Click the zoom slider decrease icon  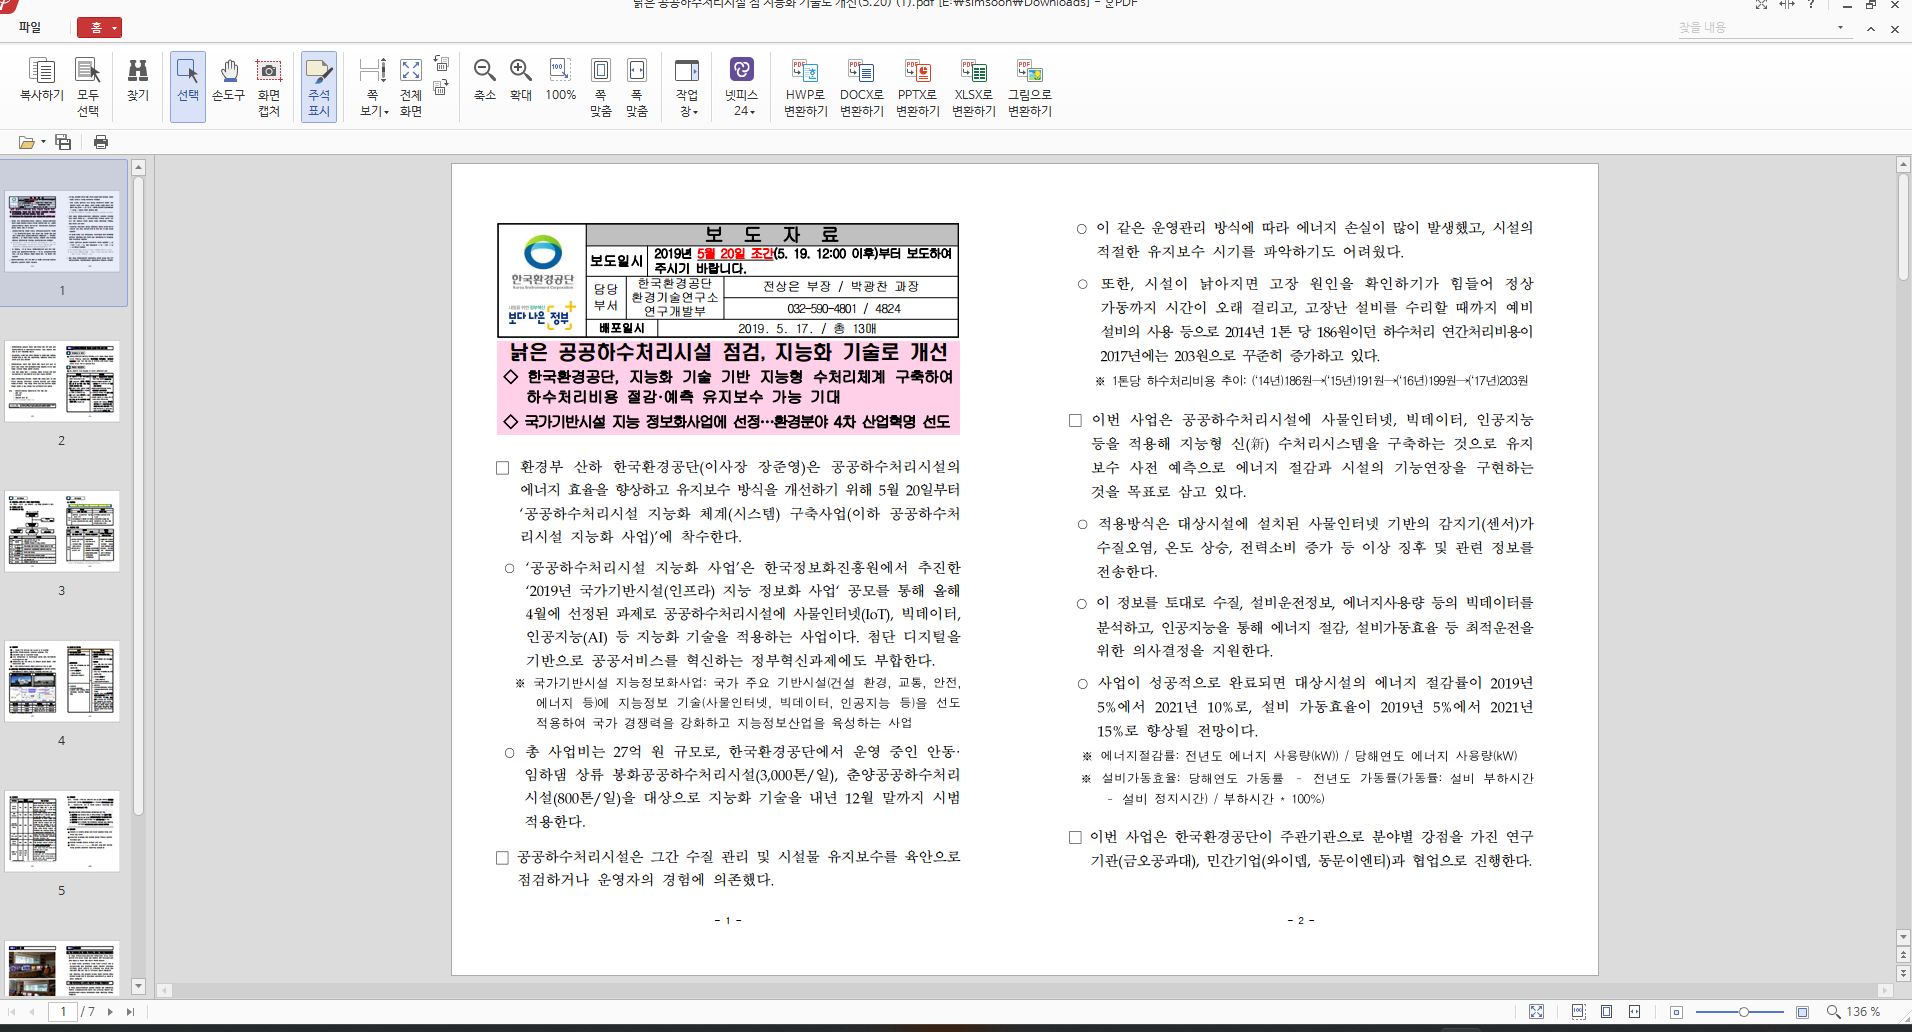(1677, 1012)
